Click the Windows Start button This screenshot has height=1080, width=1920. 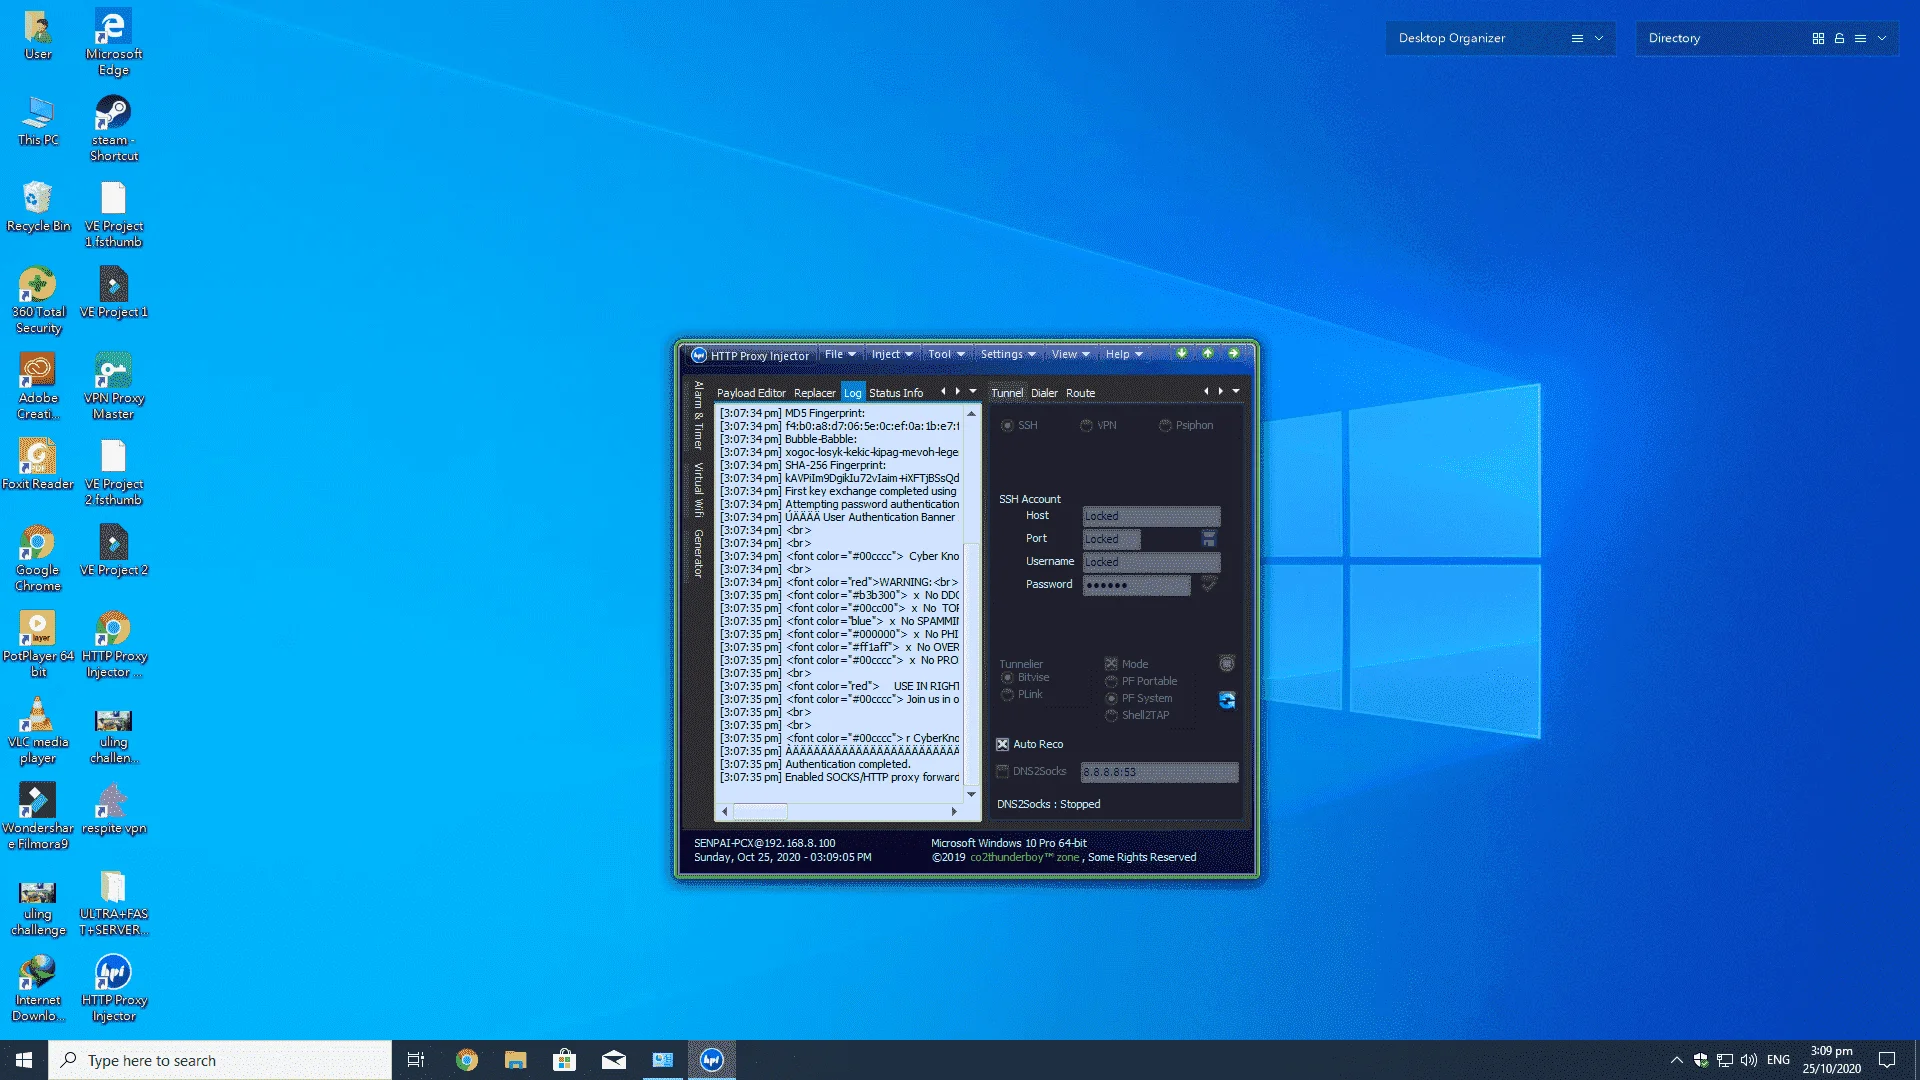coord(24,1060)
